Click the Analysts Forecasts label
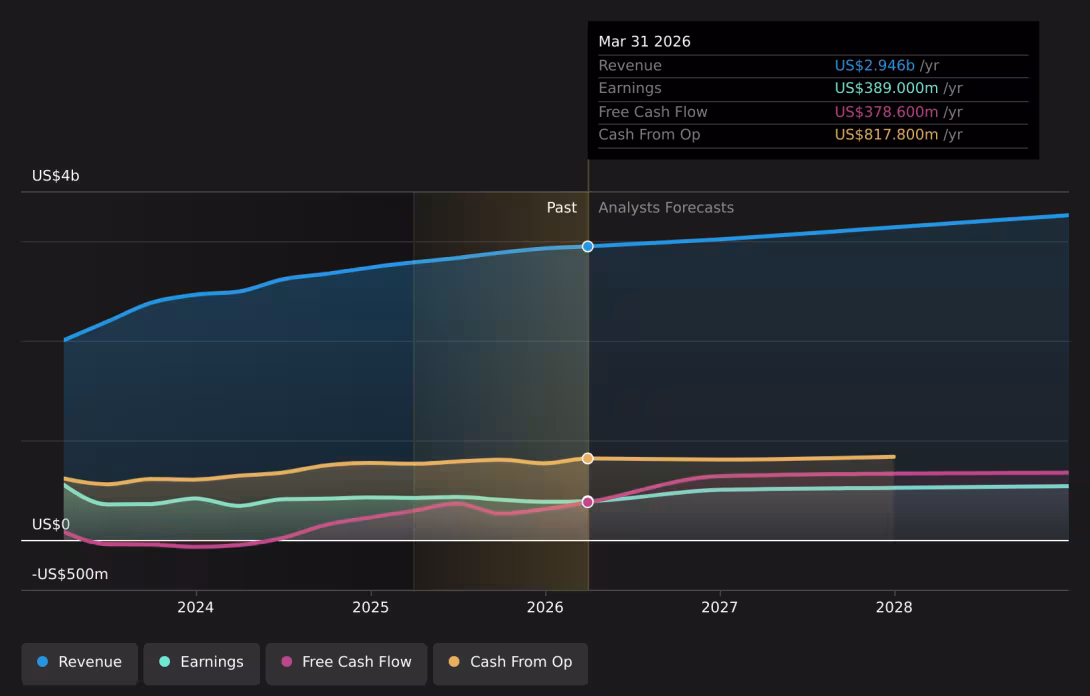This screenshot has width=1090, height=696. click(x=666, y=208)
